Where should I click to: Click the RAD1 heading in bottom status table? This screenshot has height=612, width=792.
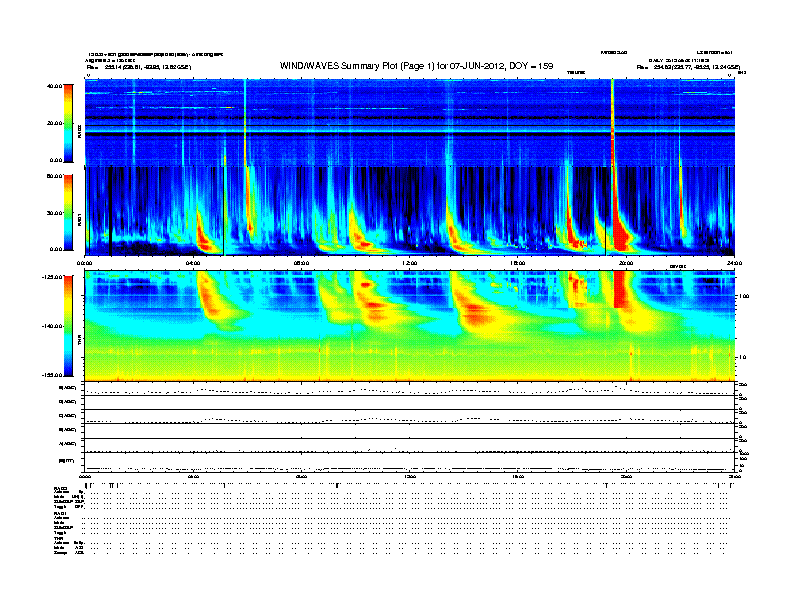(x=60, y=514)
